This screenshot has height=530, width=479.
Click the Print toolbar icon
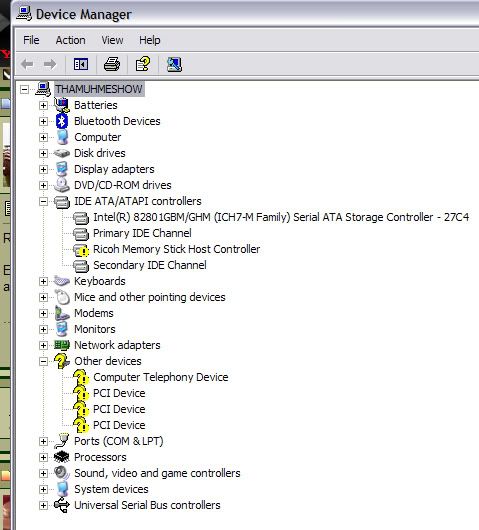coord(112,64)
